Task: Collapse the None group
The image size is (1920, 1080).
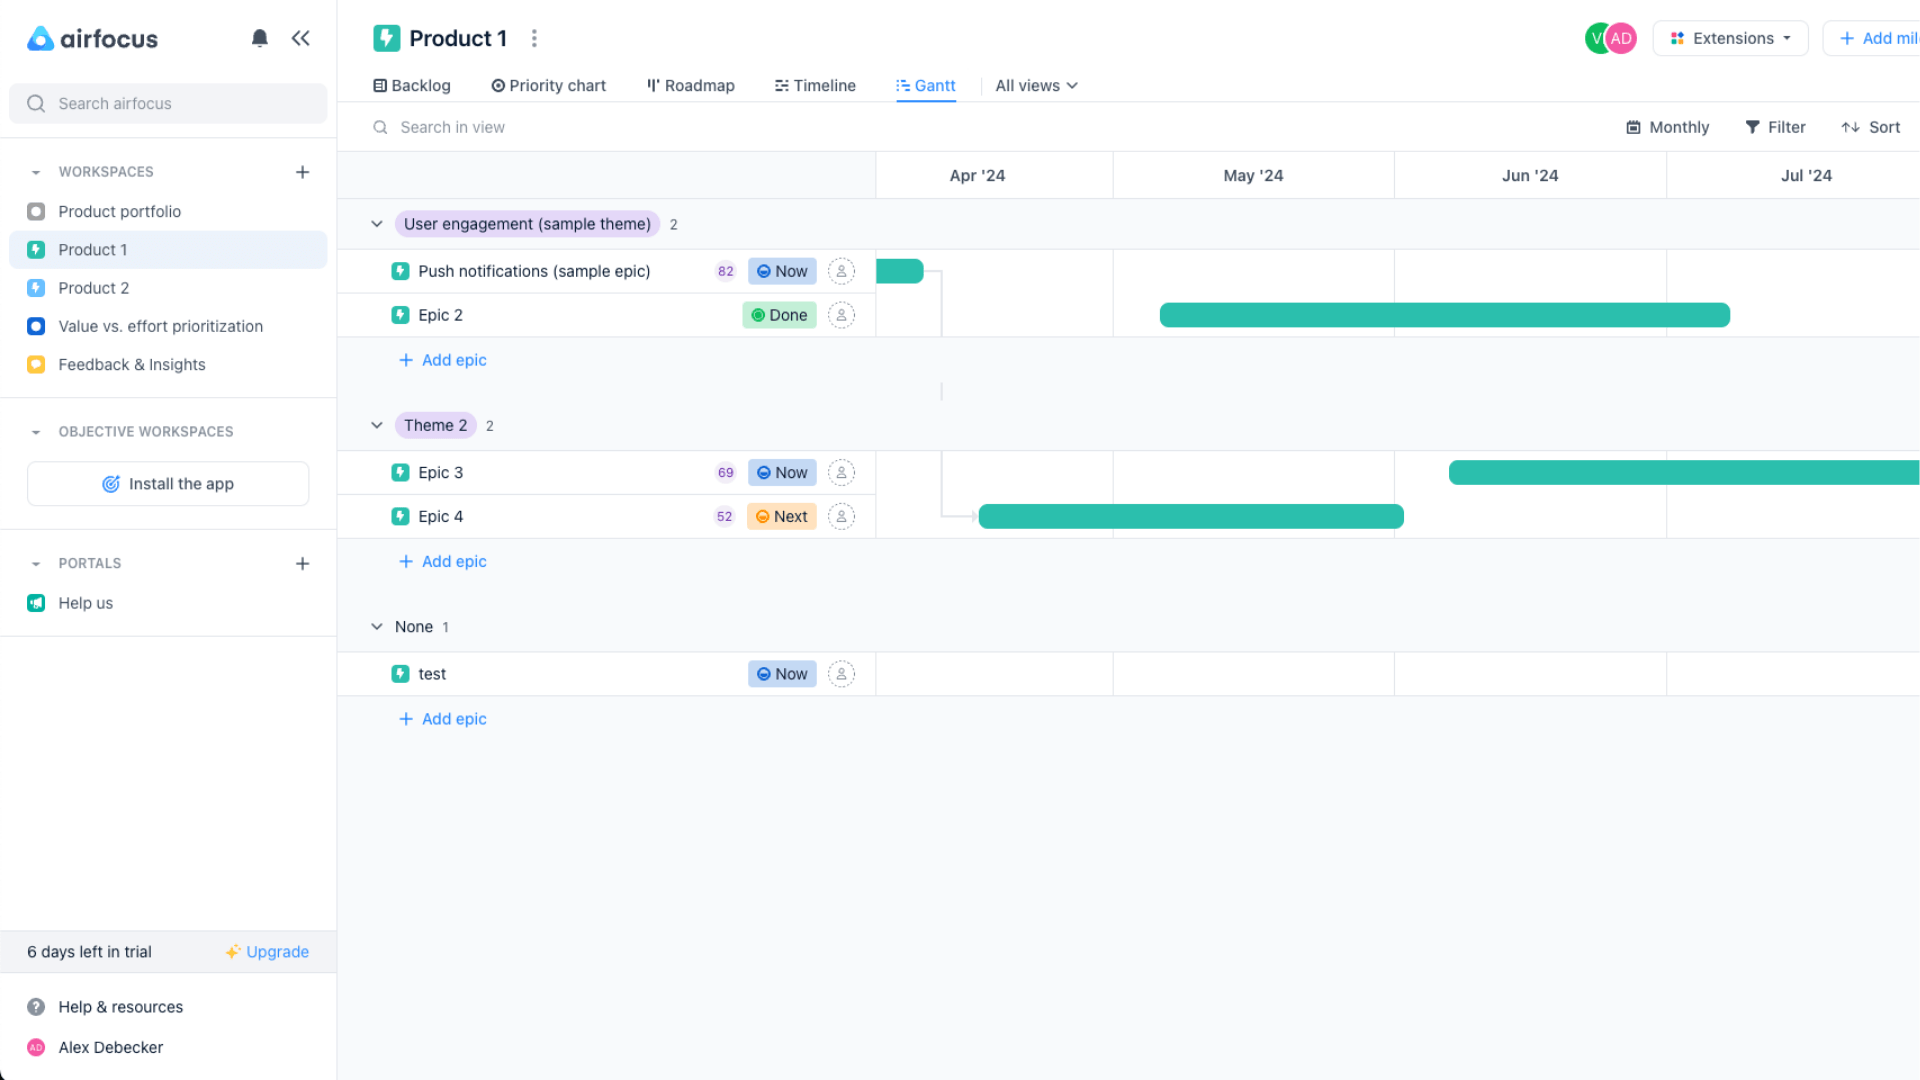Action: tap(377, 626)
